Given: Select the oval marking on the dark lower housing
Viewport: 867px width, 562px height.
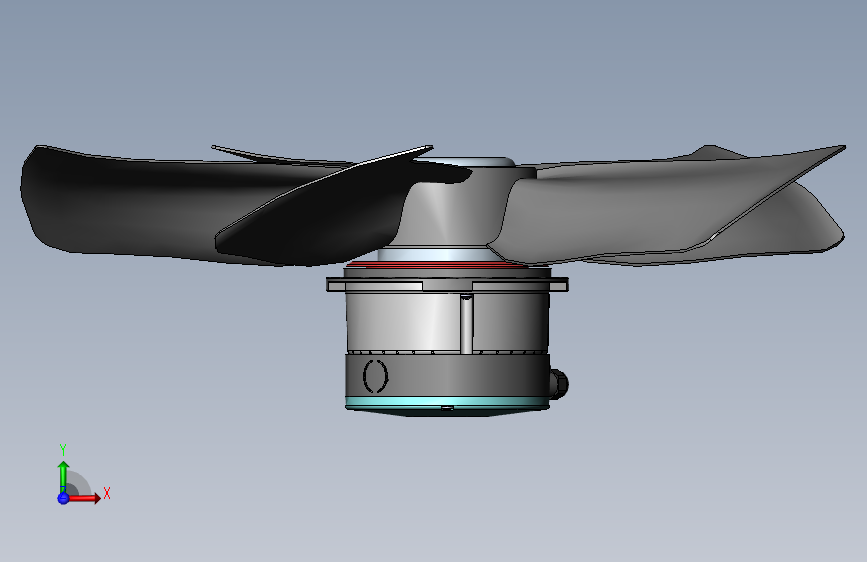Looking at the screenshot, I should [x=375, y=376].
